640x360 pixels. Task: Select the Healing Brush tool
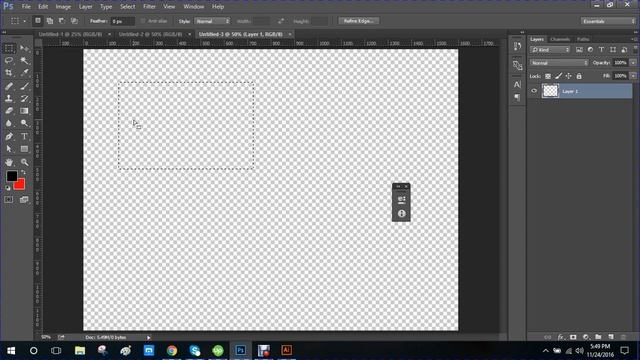[9, 86]
